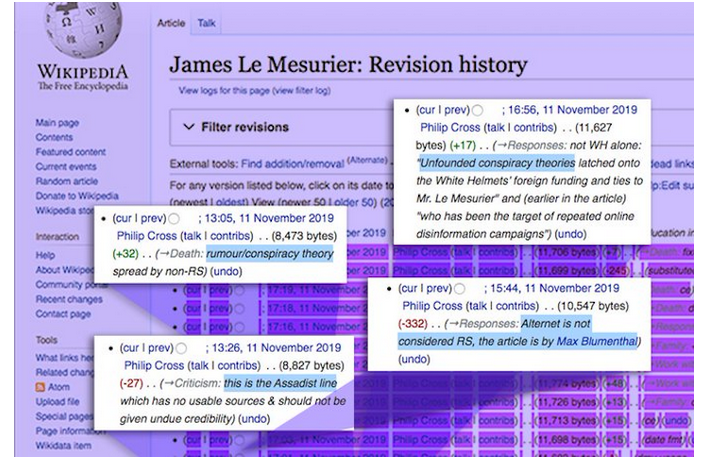Open the Help sidebar link
The height and width of the screenshot is (463, 714).
tap(45, 255)
